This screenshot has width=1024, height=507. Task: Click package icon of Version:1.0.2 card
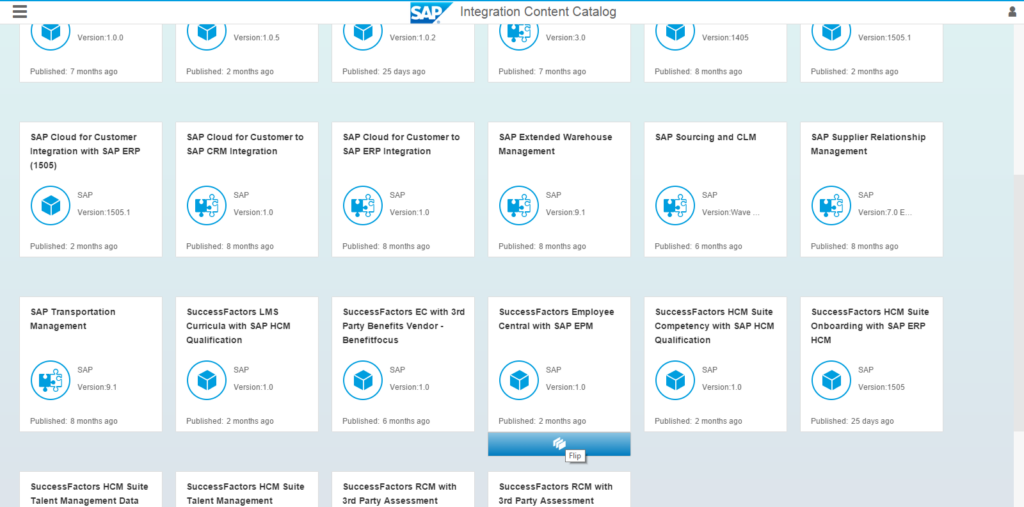(x=362, y=33)
